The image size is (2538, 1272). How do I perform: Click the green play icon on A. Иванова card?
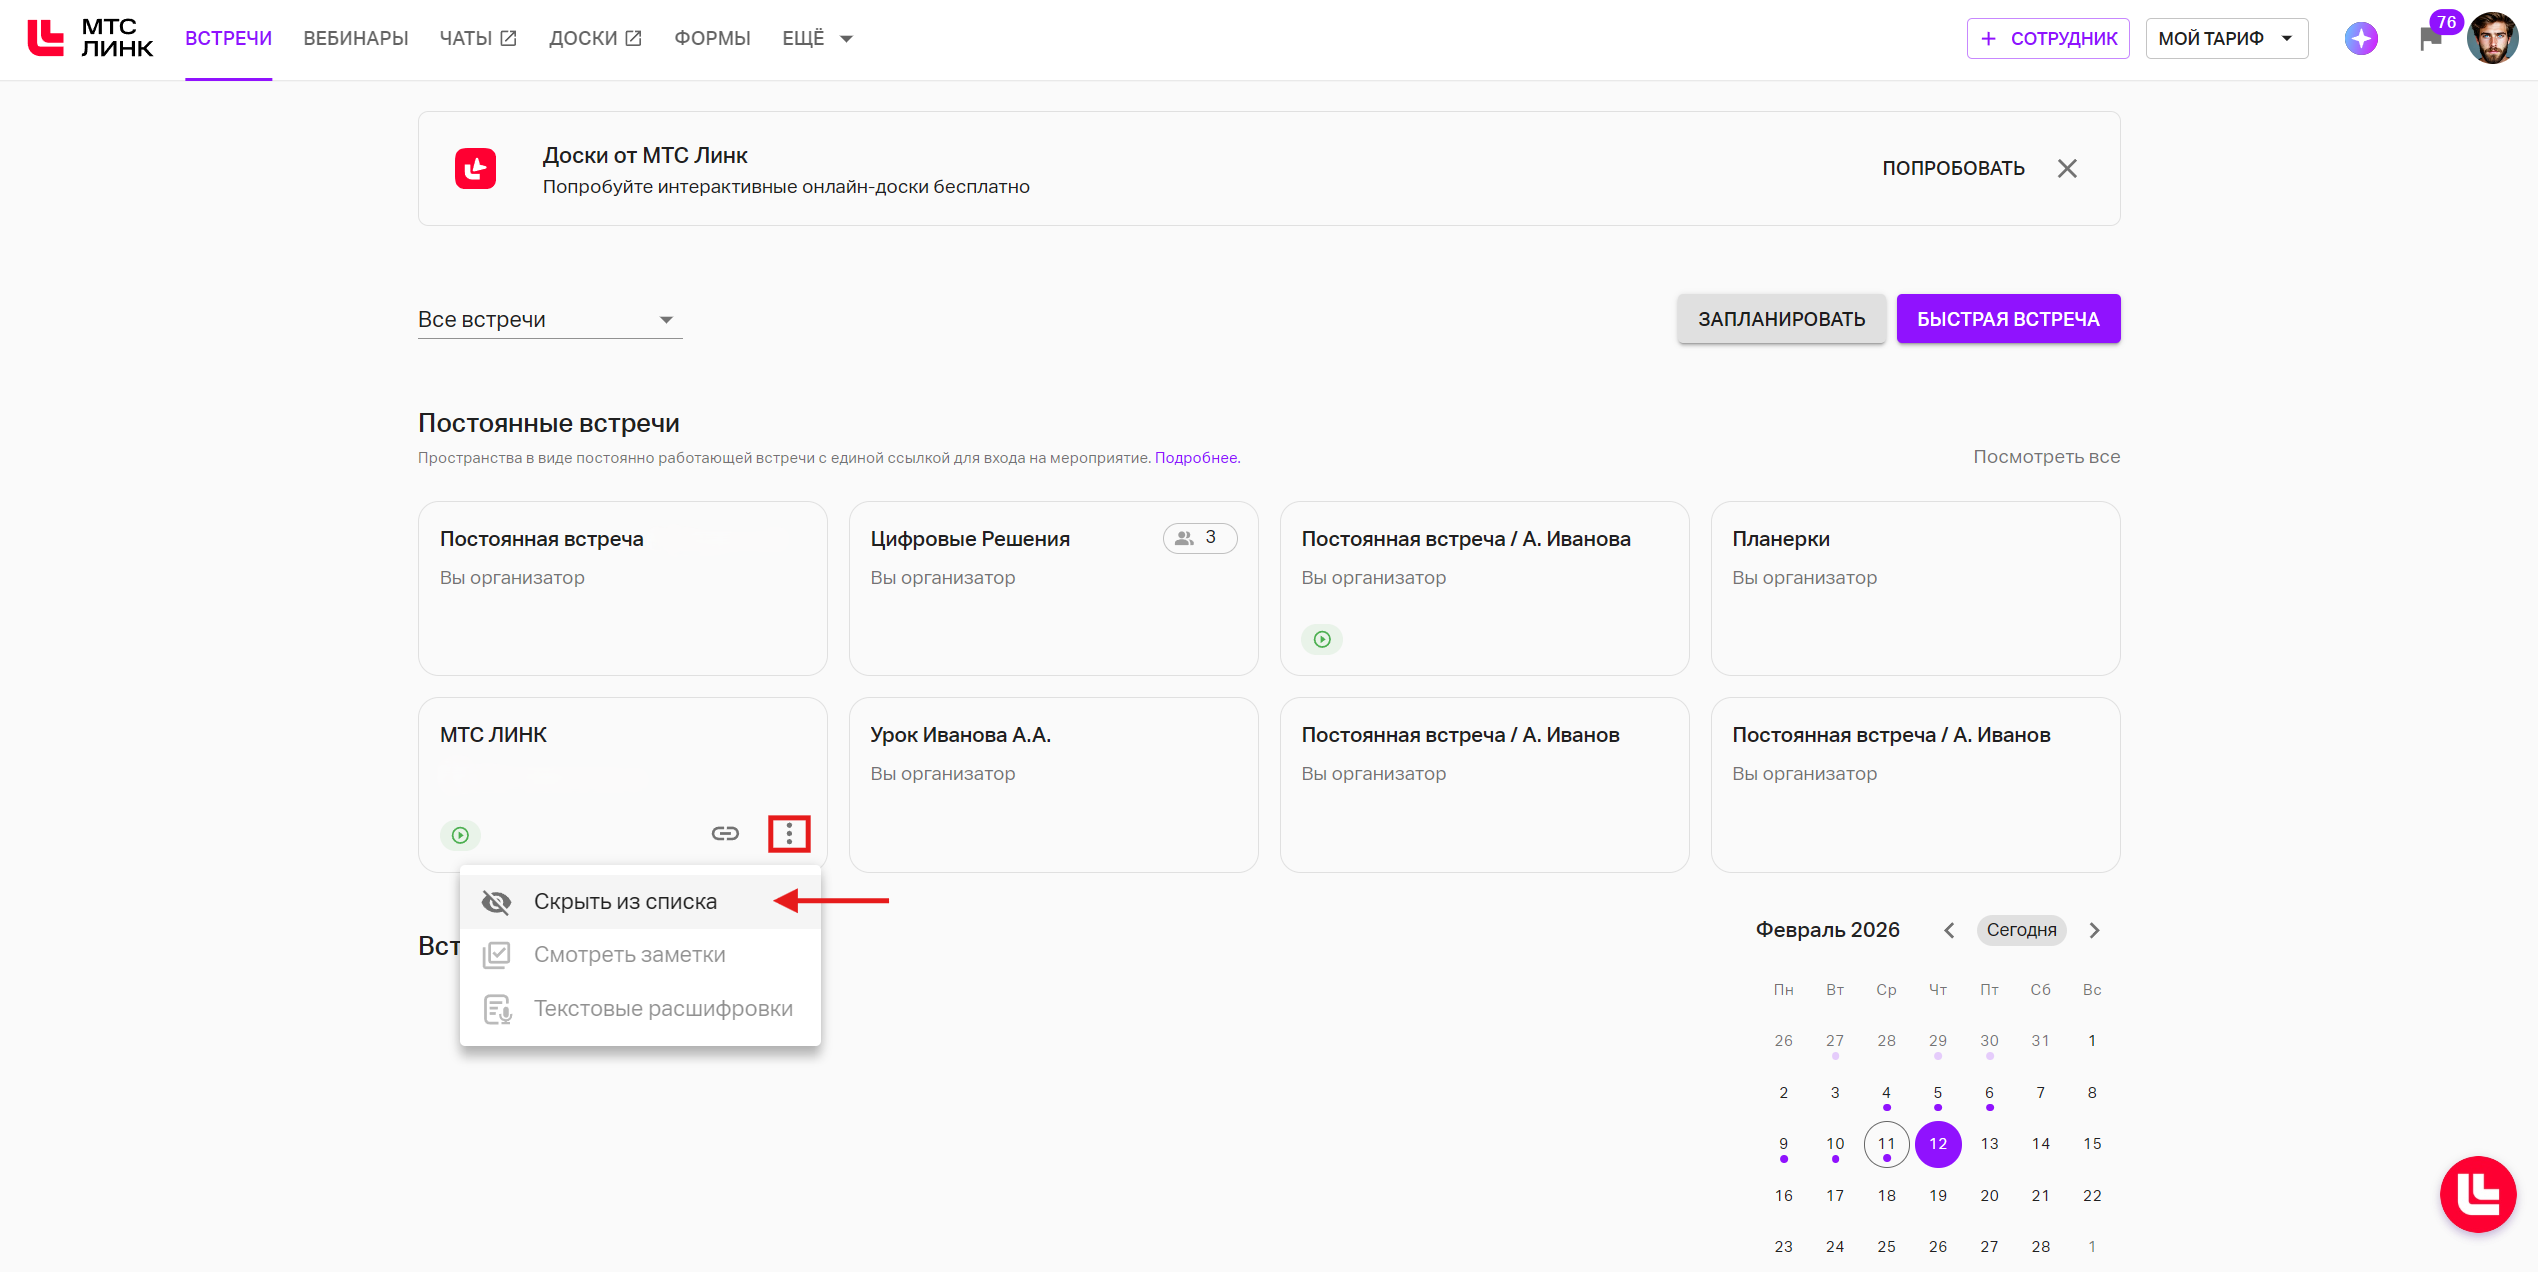pos(1322,639)
